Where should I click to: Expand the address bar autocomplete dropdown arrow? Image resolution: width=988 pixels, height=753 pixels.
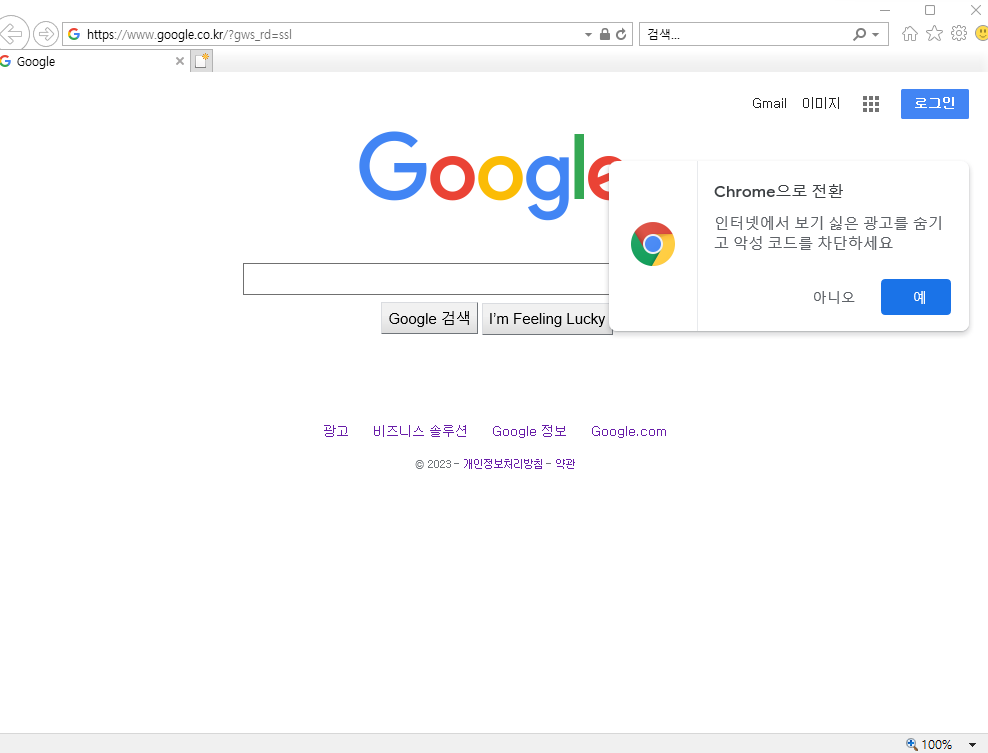pyautogui.click(x=588, y=35)
